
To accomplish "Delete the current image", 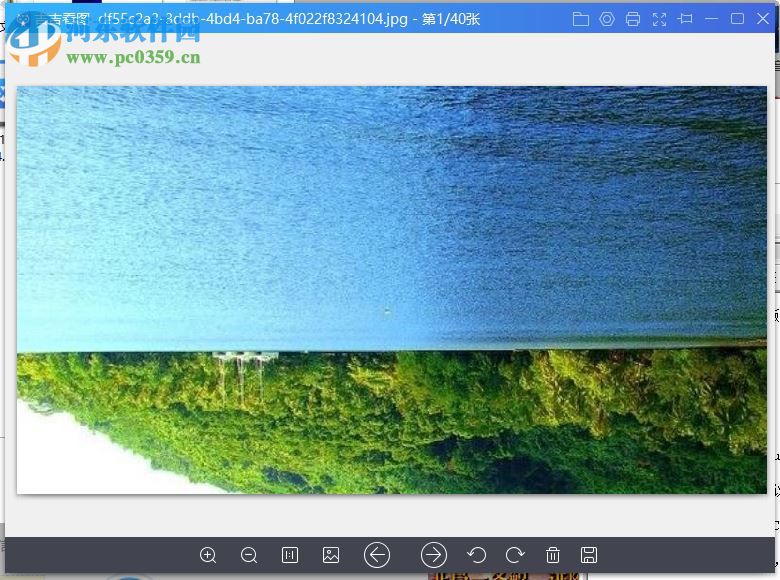I will (x=553, y=555).
